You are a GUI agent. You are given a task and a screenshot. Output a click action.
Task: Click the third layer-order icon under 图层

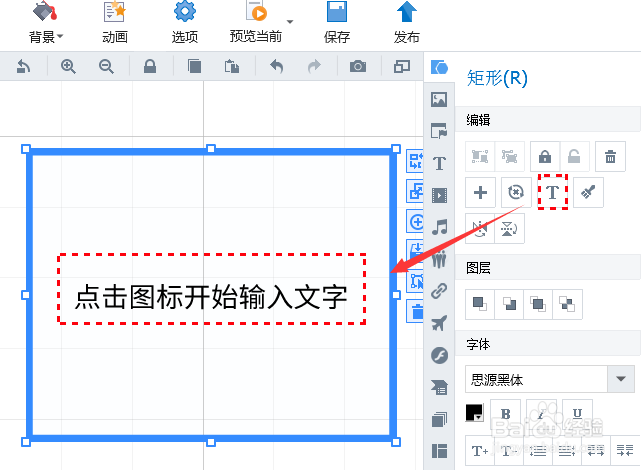click(x=538, y=304)
